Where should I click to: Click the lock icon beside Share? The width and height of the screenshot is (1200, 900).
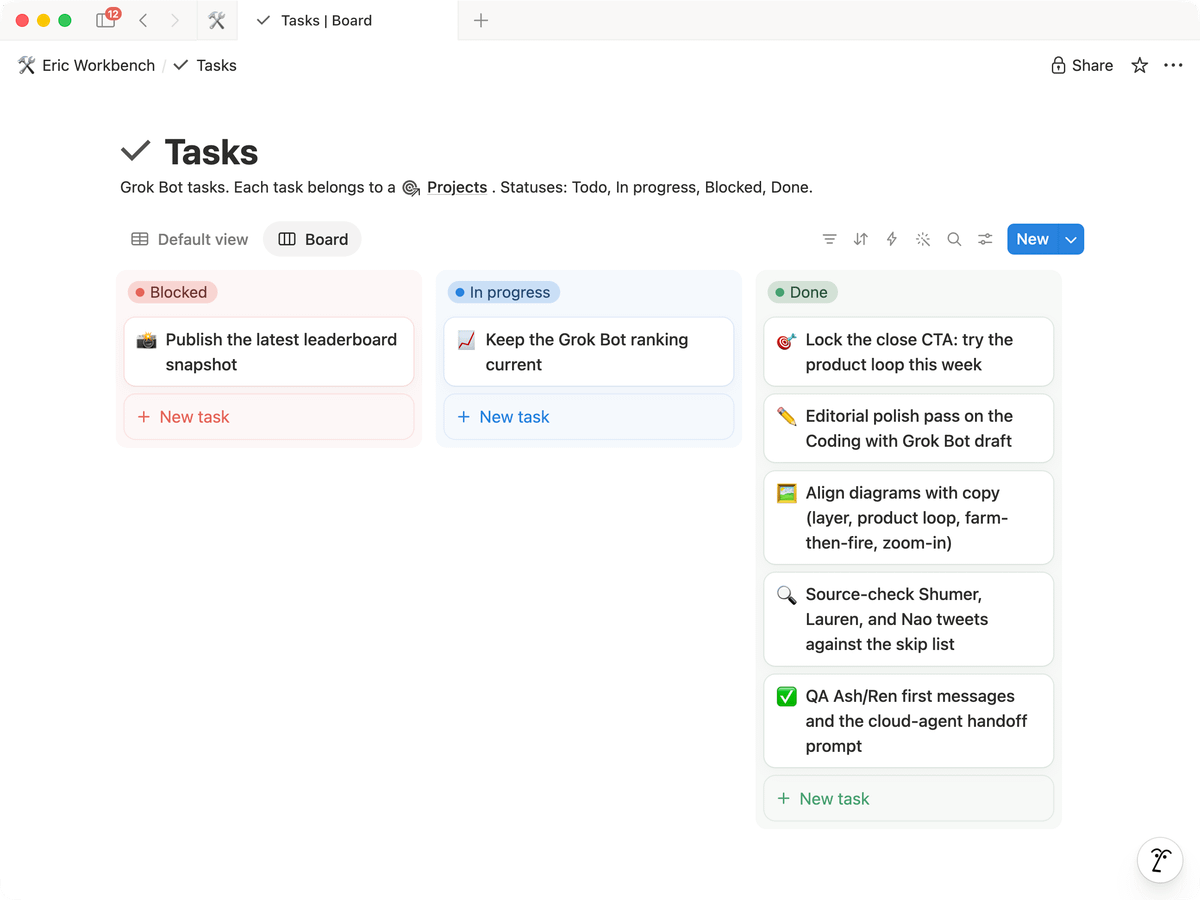pyautogui.click(x=1058, y=65)
